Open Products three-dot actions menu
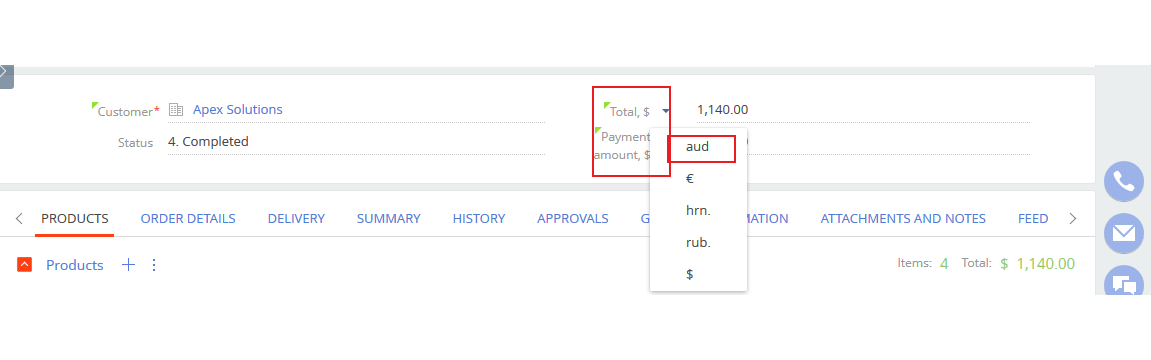This screenshot has height=360, width=1151. (153, 265)
